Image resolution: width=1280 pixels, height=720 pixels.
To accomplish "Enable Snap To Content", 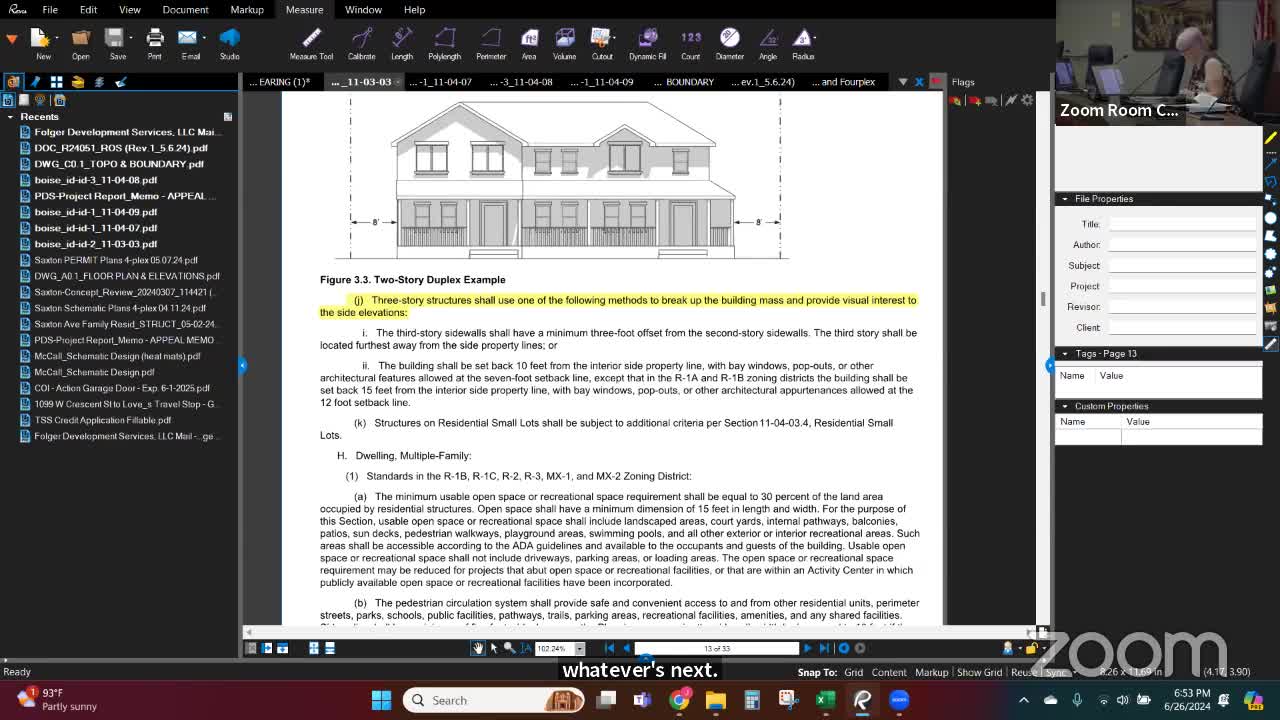I will [x=888, y=672].
